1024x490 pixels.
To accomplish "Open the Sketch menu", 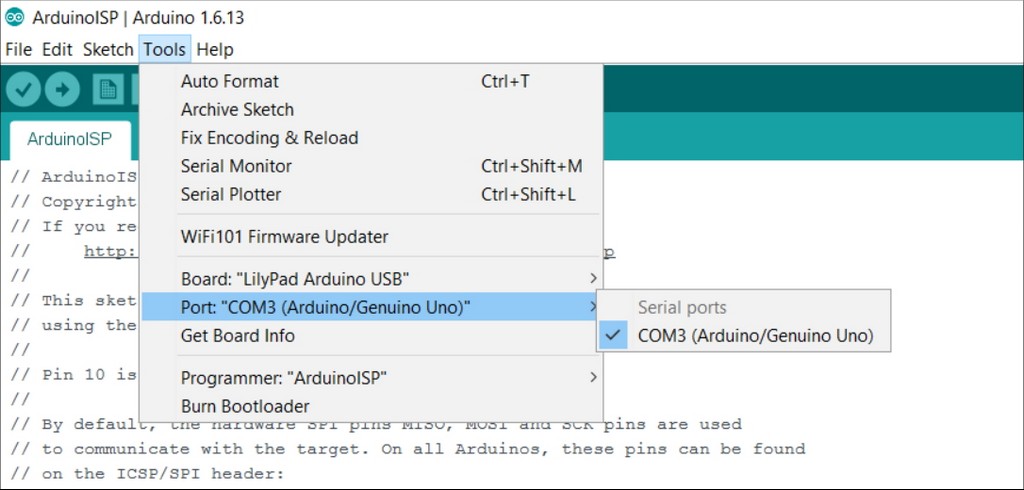I will 108,50.
